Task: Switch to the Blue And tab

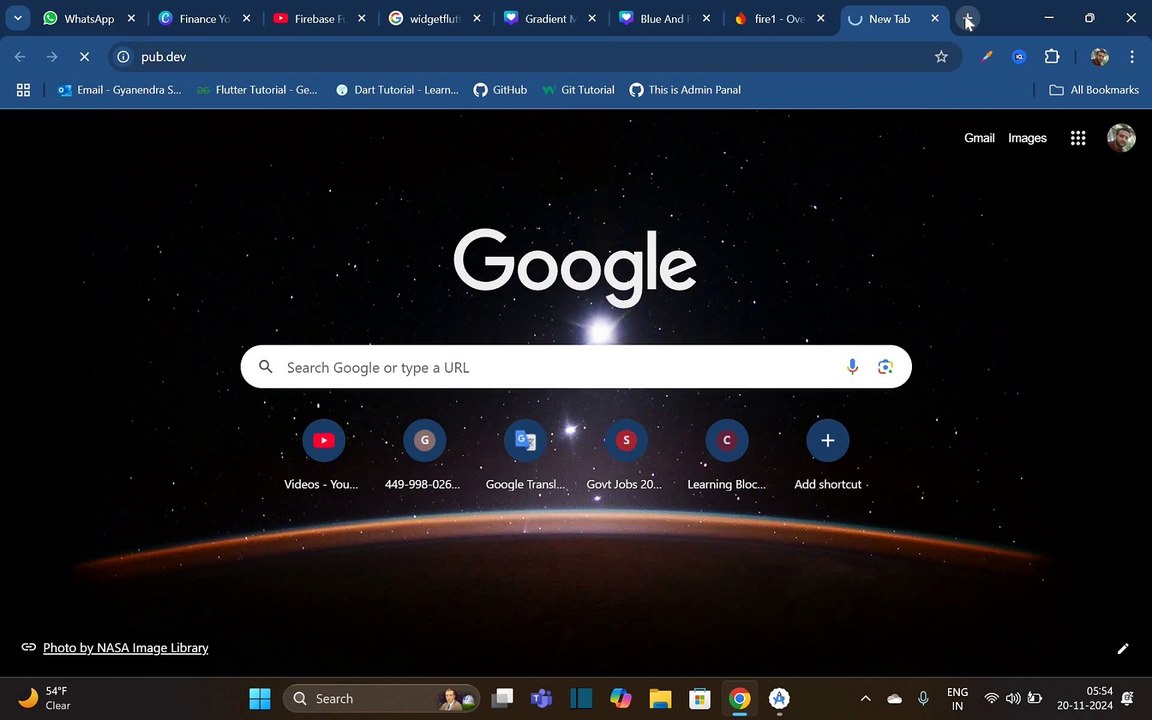Action: (x=655, y=18)
